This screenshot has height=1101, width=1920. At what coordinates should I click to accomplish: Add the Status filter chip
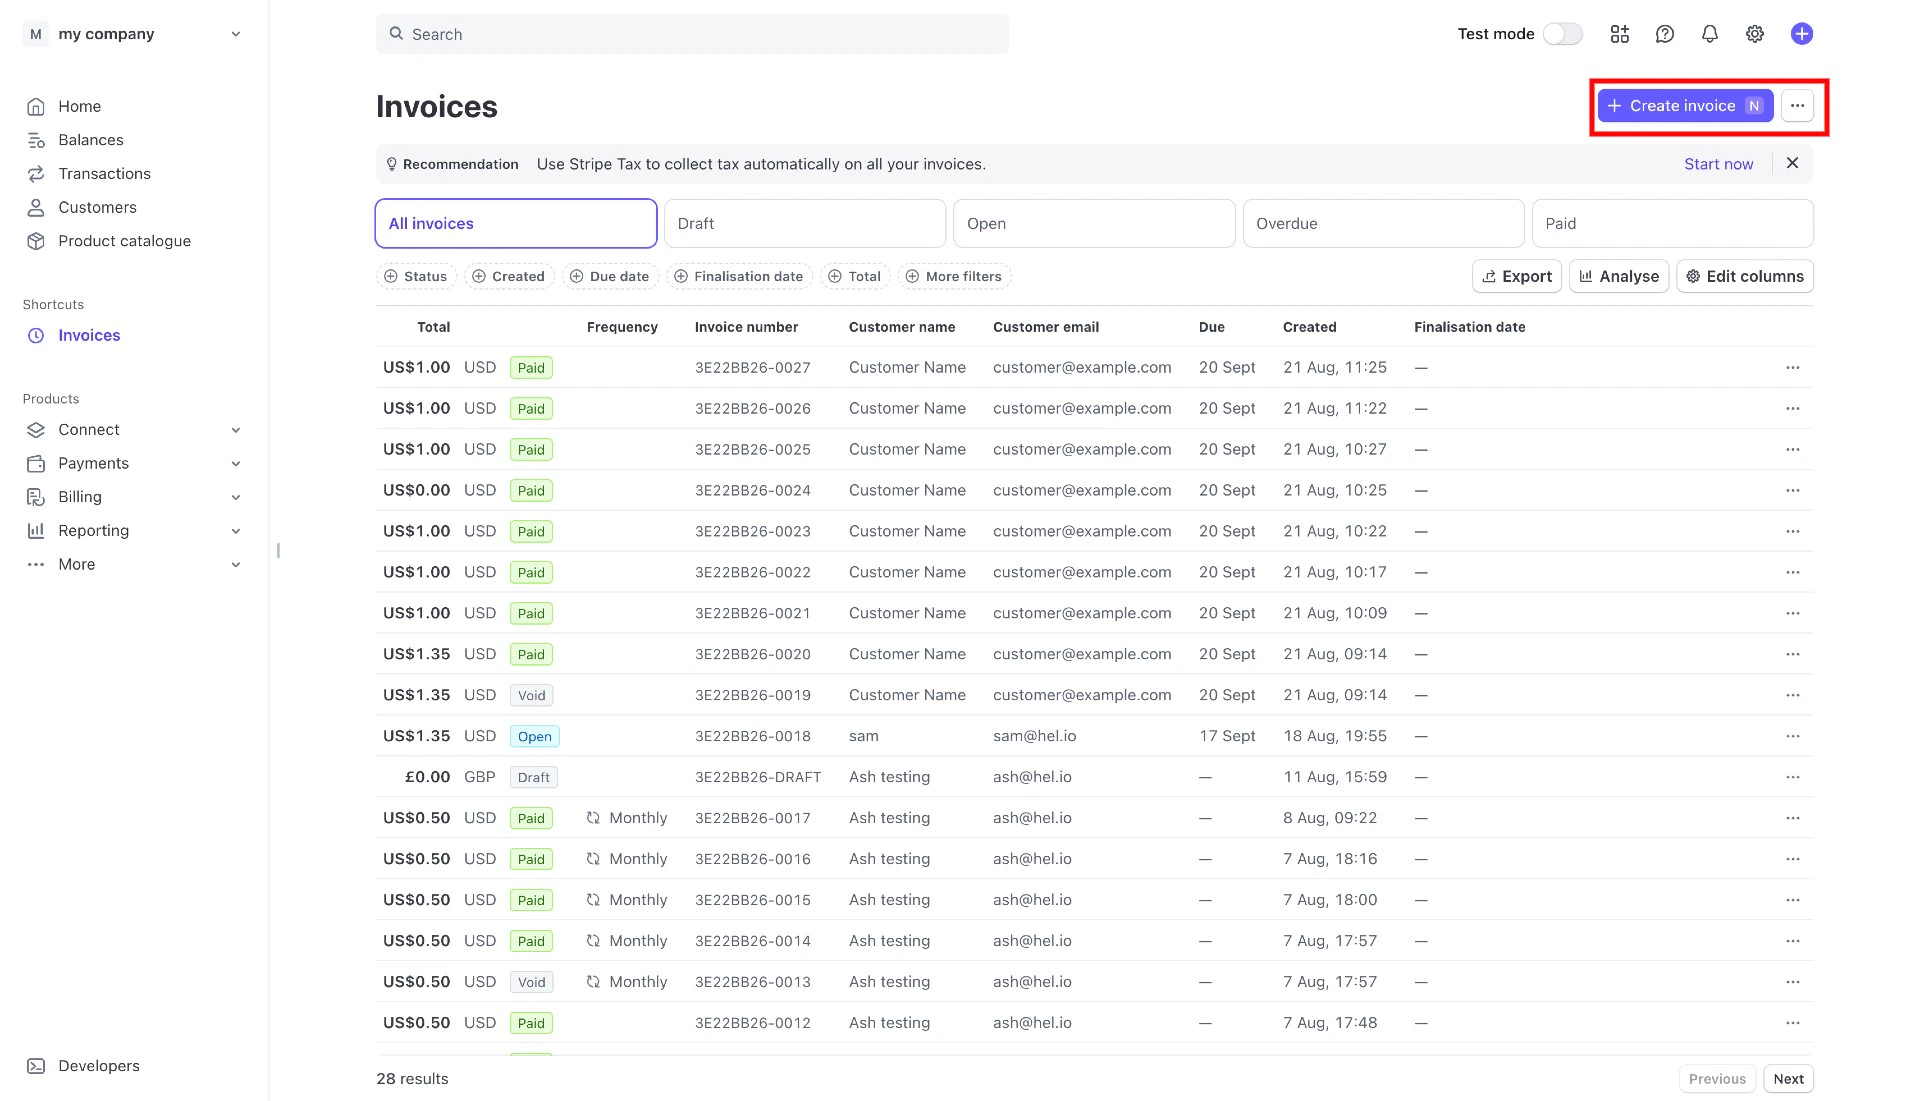[x=416, y=277]
